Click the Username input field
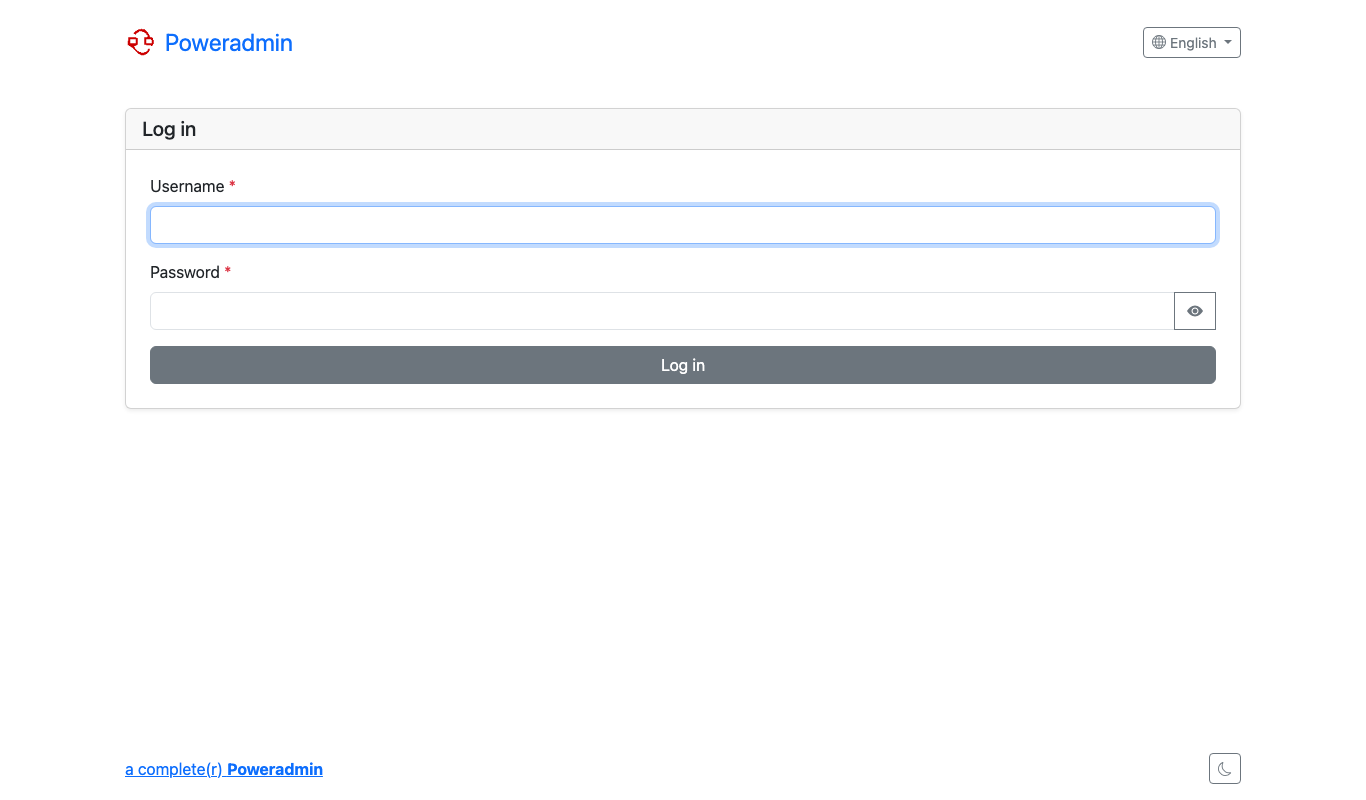Screen dimensions: 1366x800 tap(683, 225)
